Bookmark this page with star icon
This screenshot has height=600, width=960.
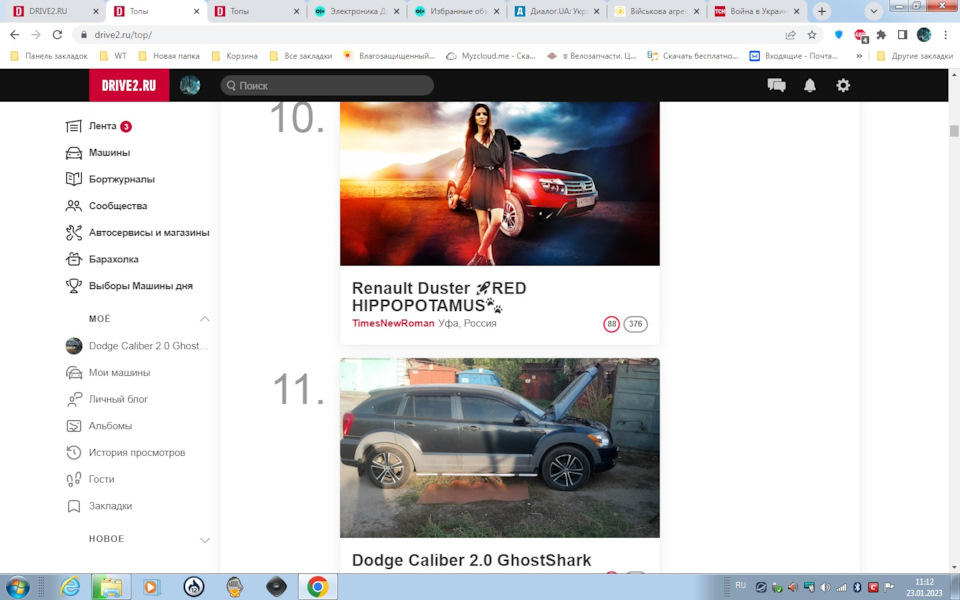(x=812, y=35)
